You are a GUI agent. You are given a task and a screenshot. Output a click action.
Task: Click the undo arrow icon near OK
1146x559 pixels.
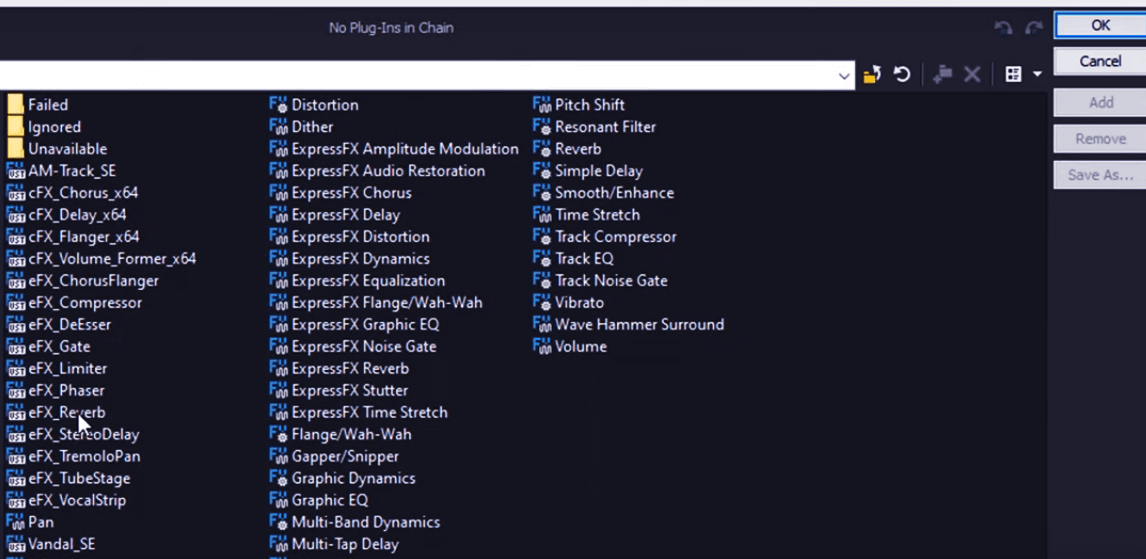coord(1003,28)
